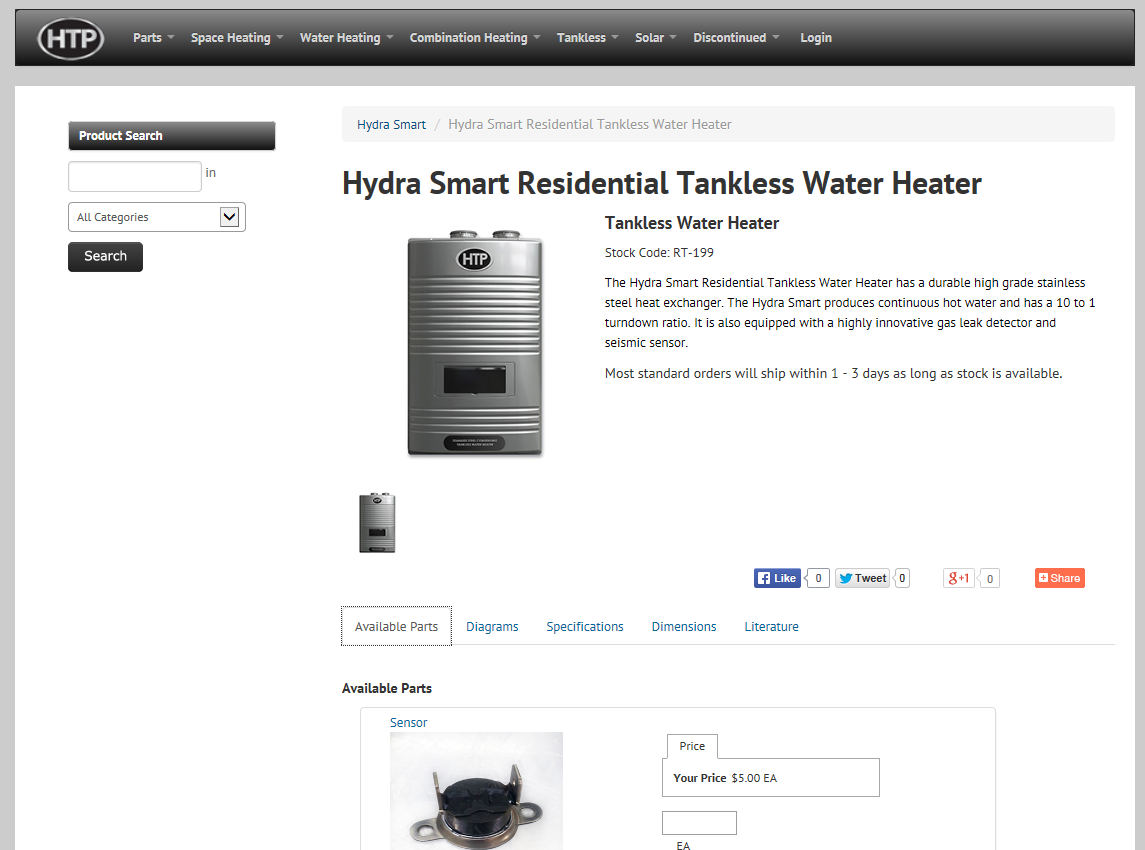Click the Google +1 icon
The height and width of the screenshot is (850, 1145).
tap(957, 578)
